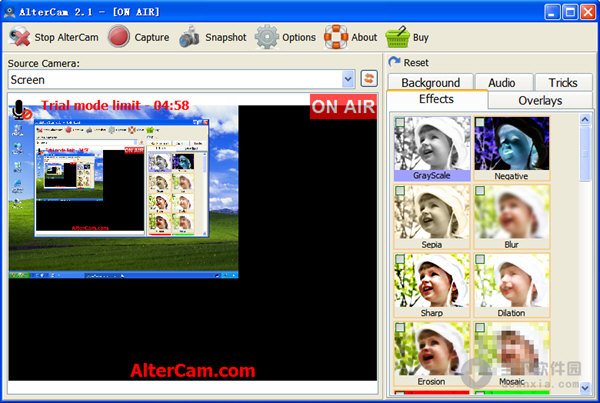Select the Negative effect thumbnail
Screen dimensions: 600x403
click(x=512, y=148)
